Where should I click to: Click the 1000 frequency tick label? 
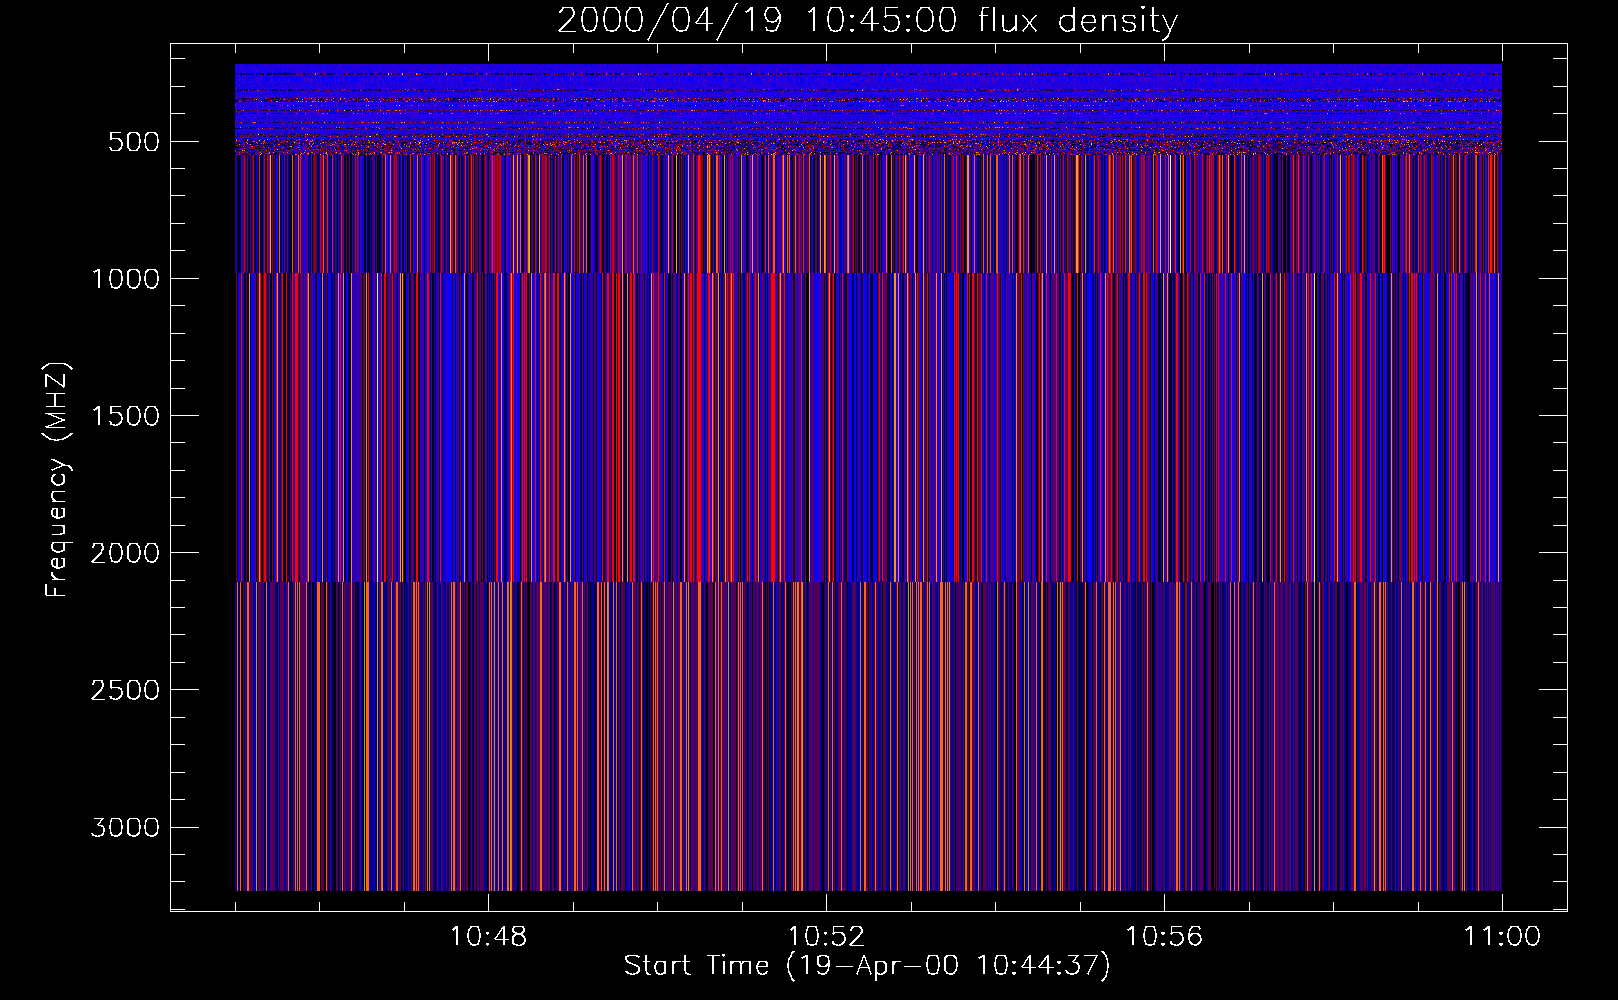[x=125, y=279]
